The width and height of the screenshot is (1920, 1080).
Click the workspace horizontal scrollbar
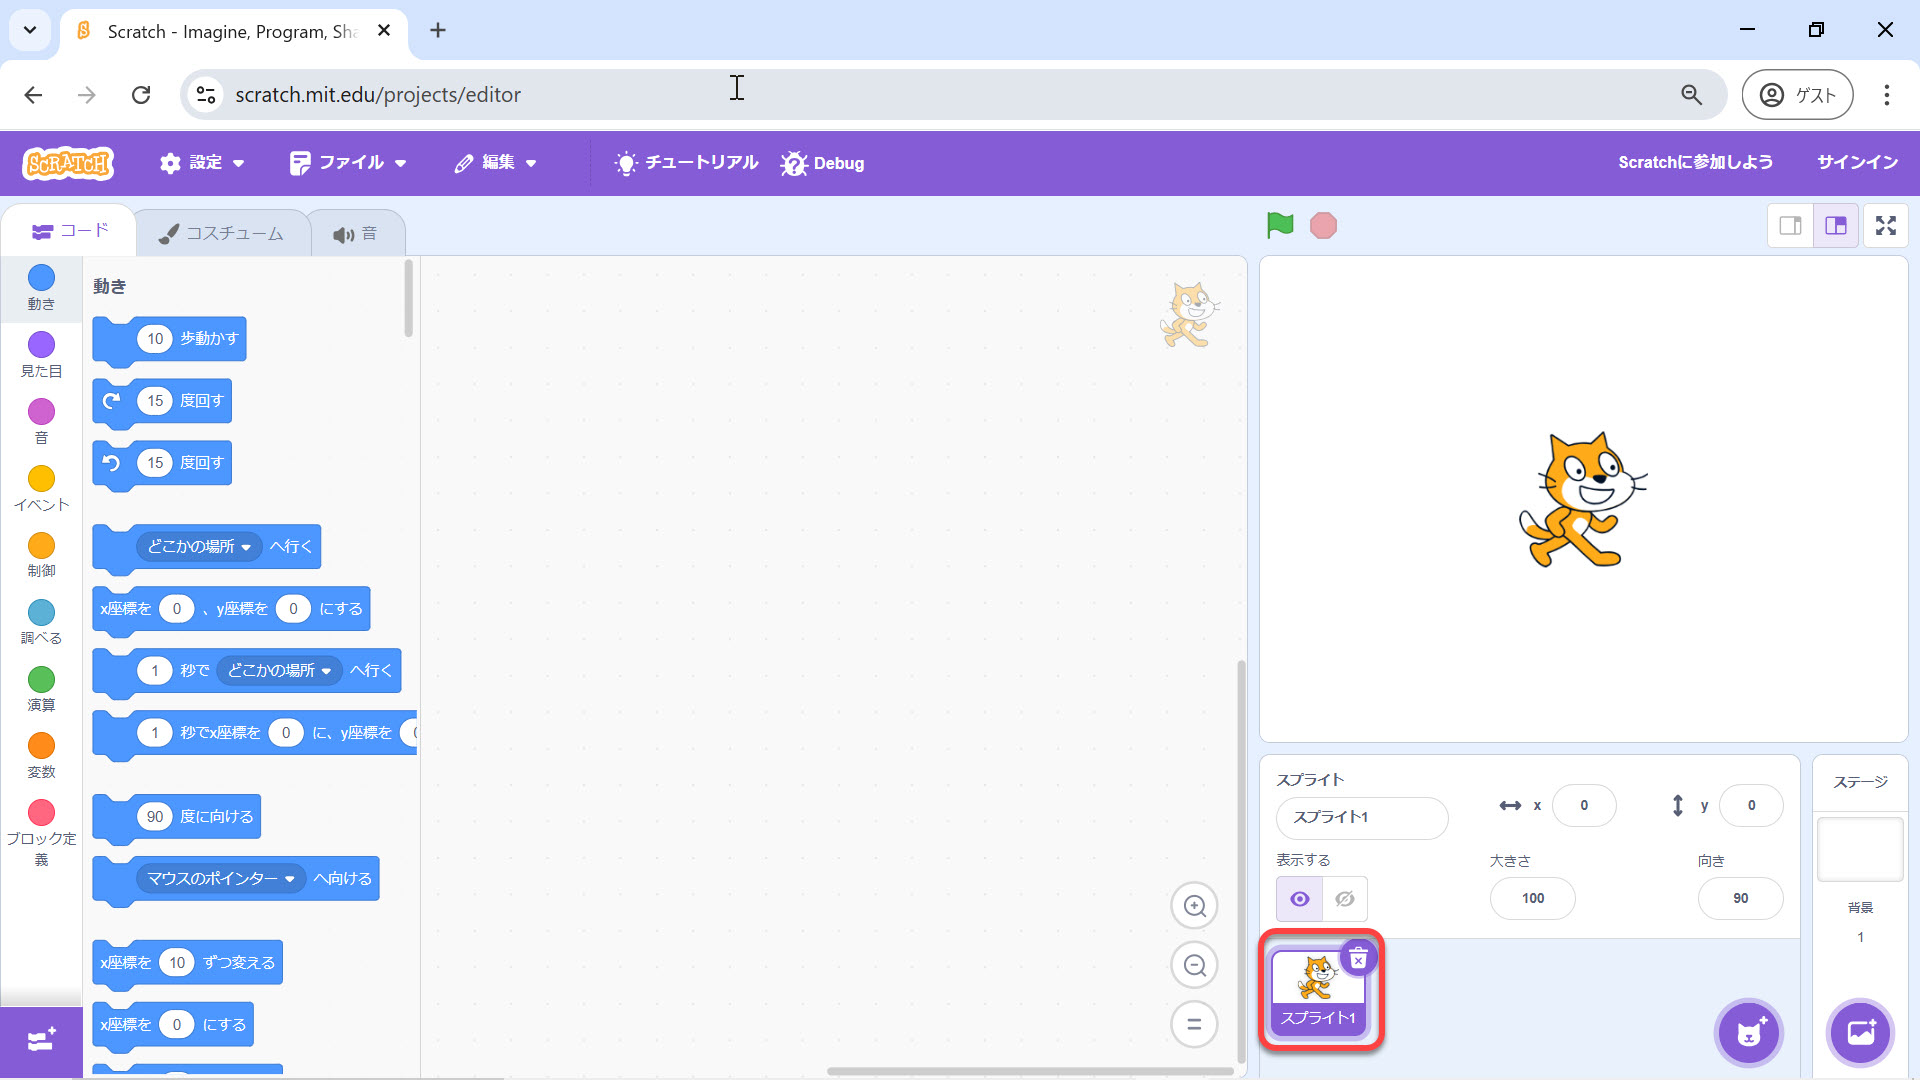coord(1030,1071)
